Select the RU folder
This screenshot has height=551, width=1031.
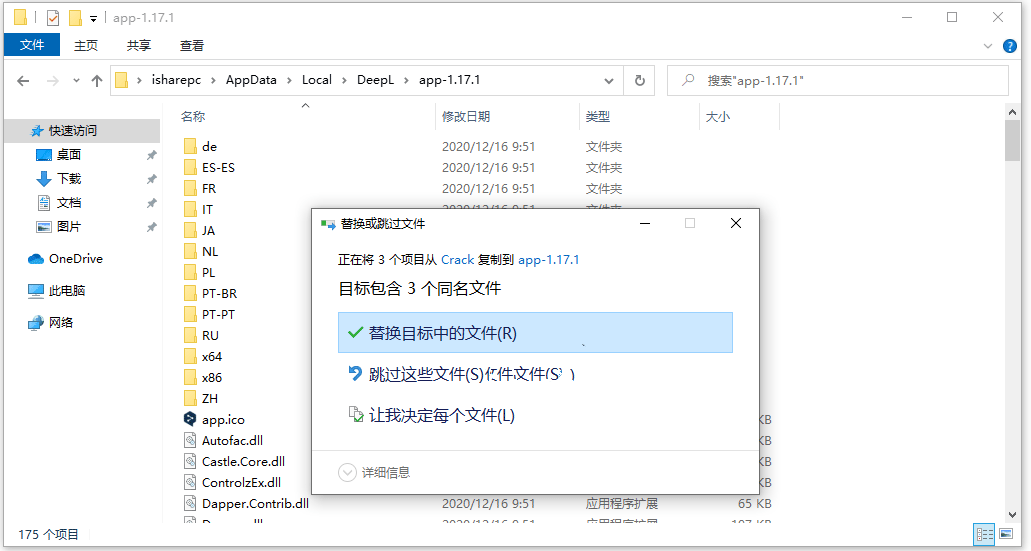[x=210, y=335]
